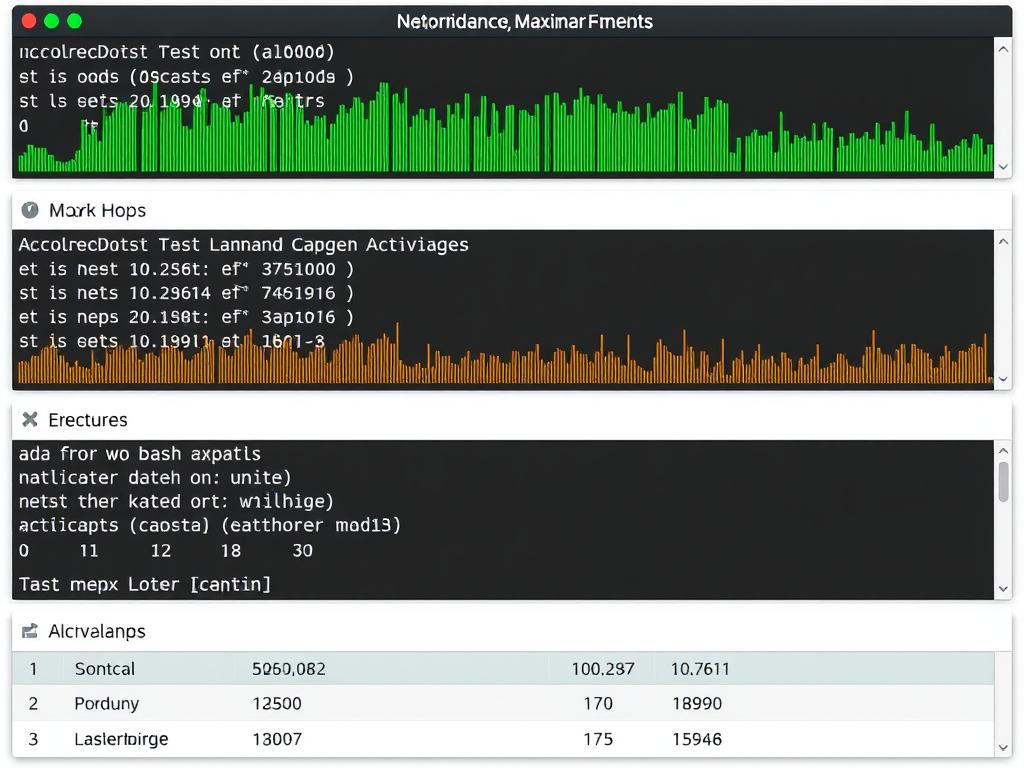Click the scroll-down arrow of the green chart panel
The width and height of the screenshot is (1024, 768).
1003,167
